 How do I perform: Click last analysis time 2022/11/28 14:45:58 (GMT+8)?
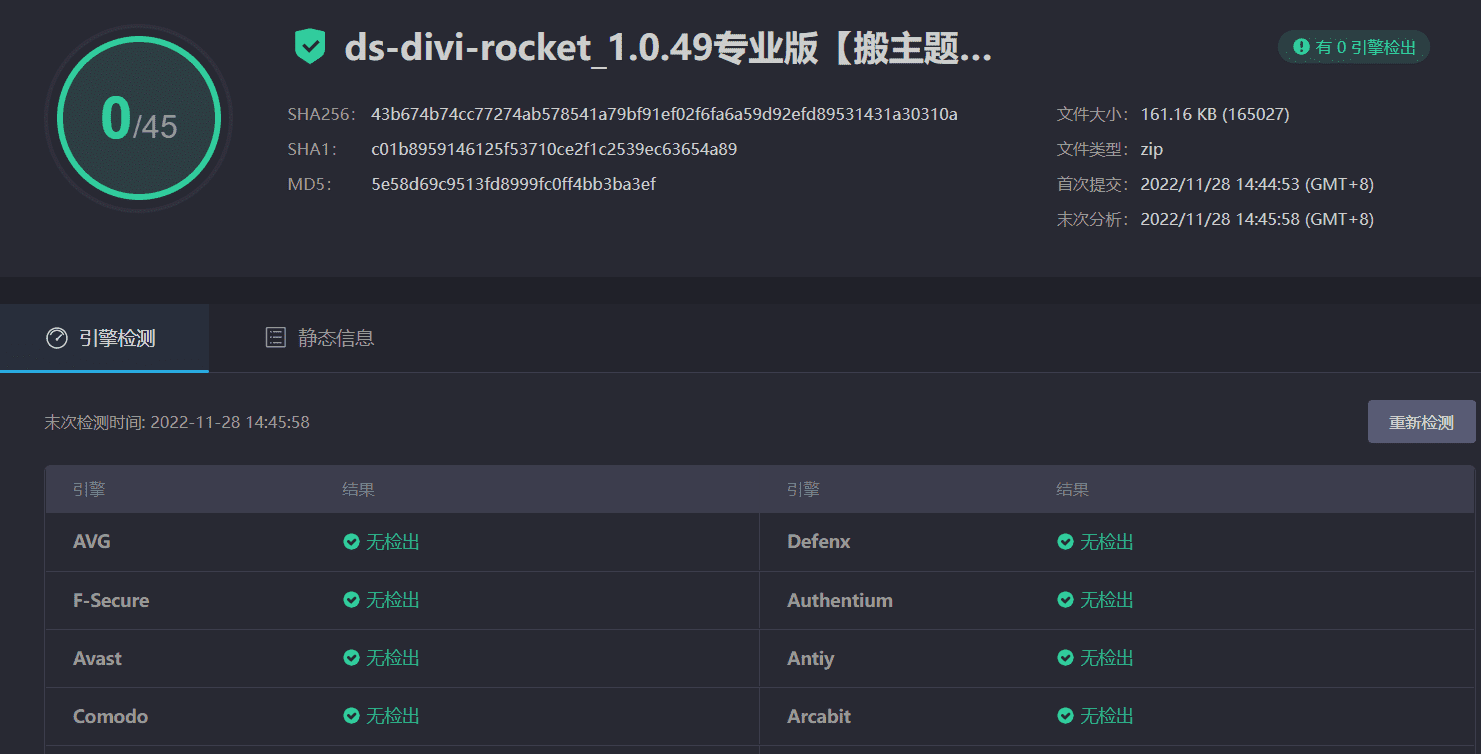[1257, 219]
